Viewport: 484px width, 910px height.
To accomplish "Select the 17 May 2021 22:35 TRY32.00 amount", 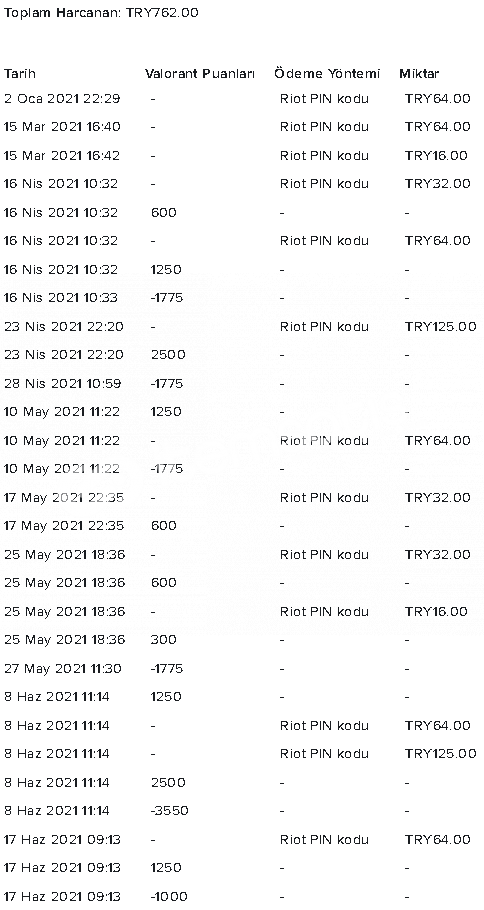I will tap(438, 498).
